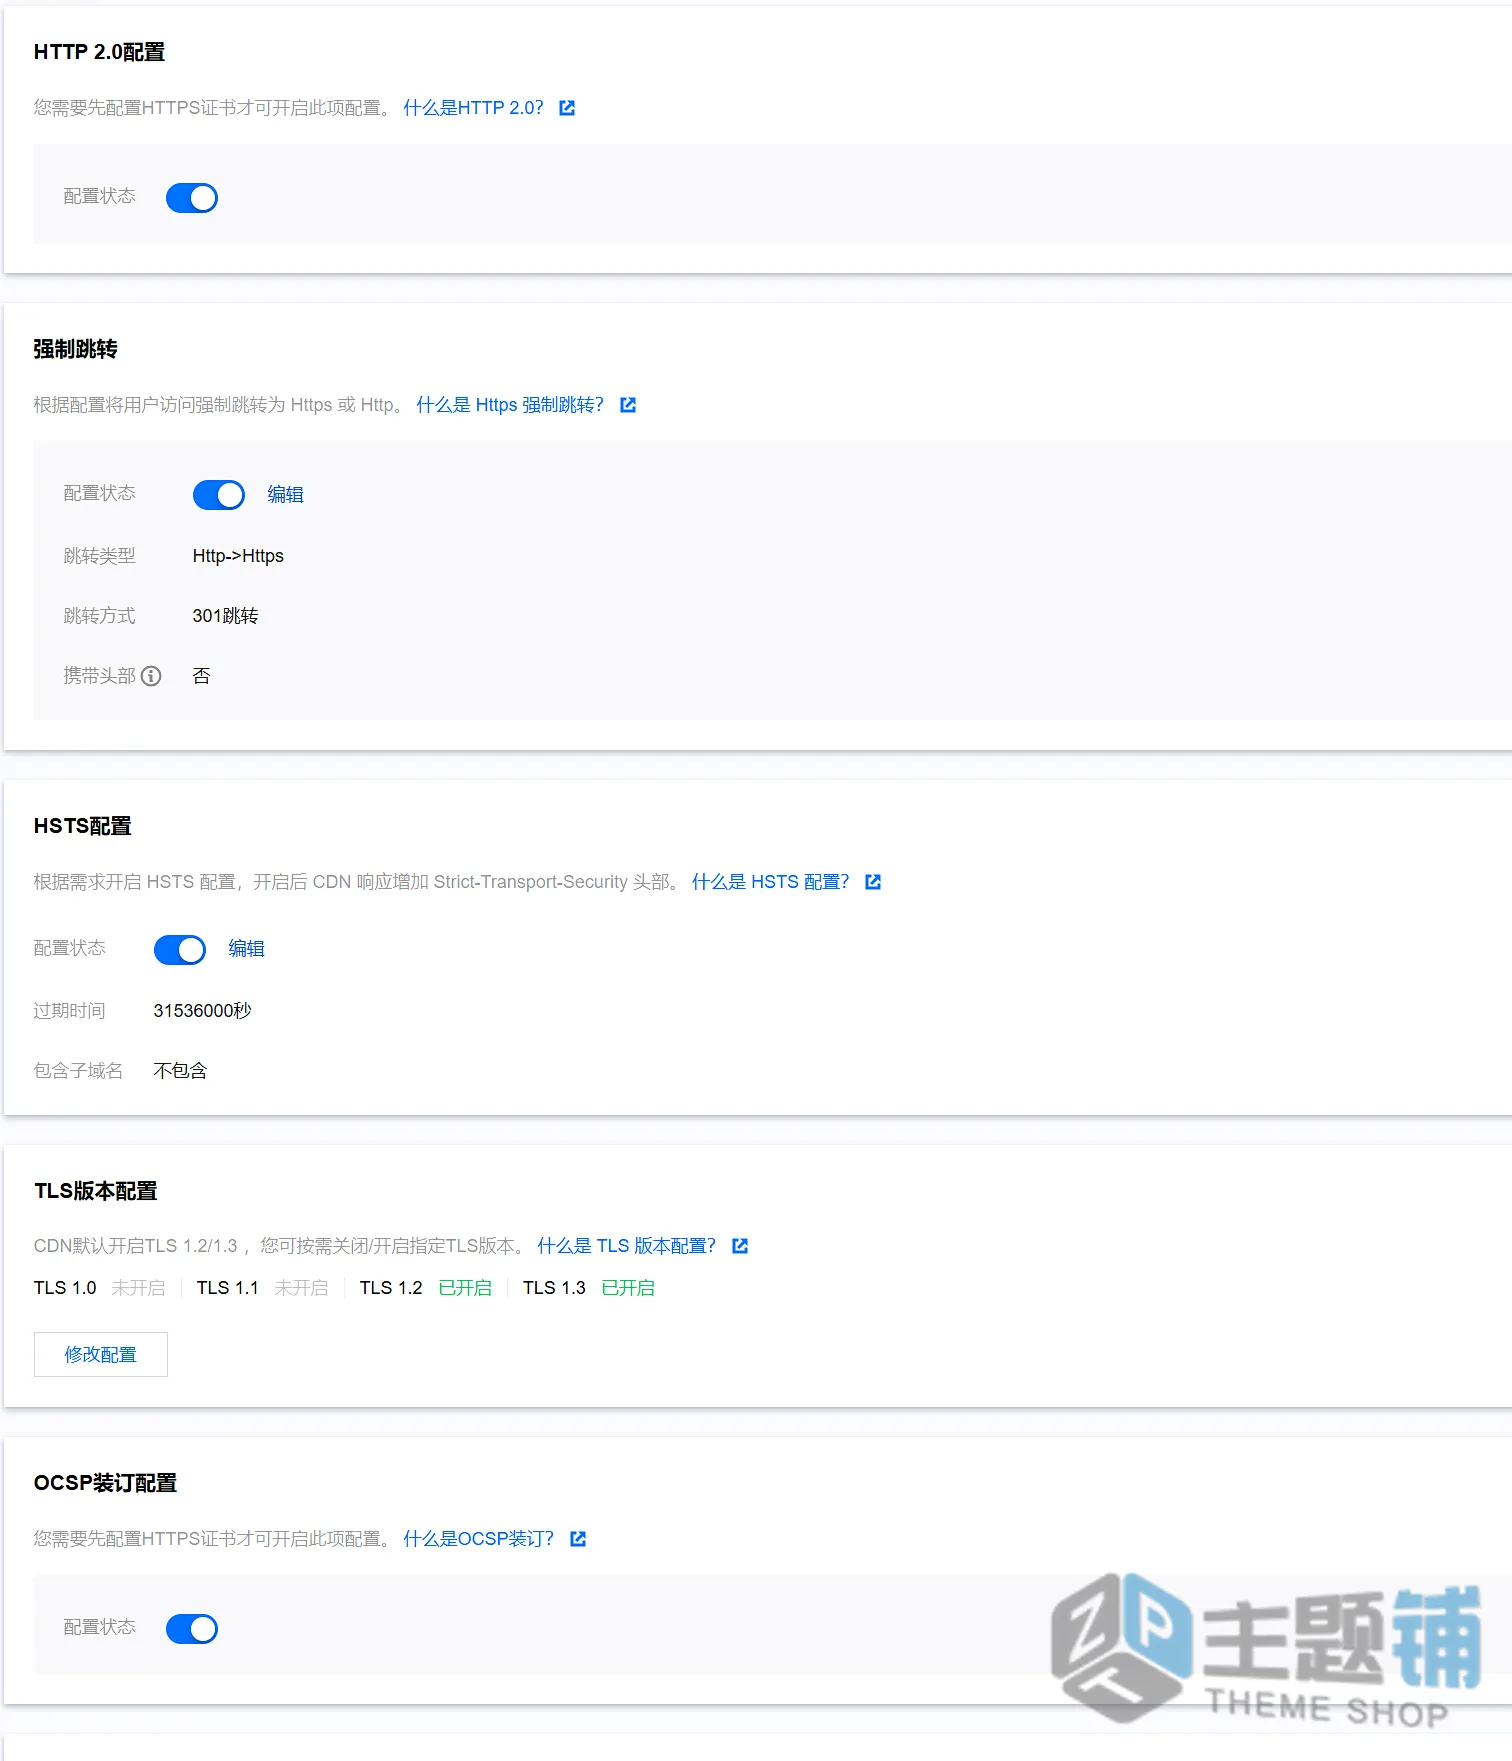The width and height of the screenshot is (1512, 1761).
Task: Click the 否 value beside 携带头部
Action: click(201, 676)
